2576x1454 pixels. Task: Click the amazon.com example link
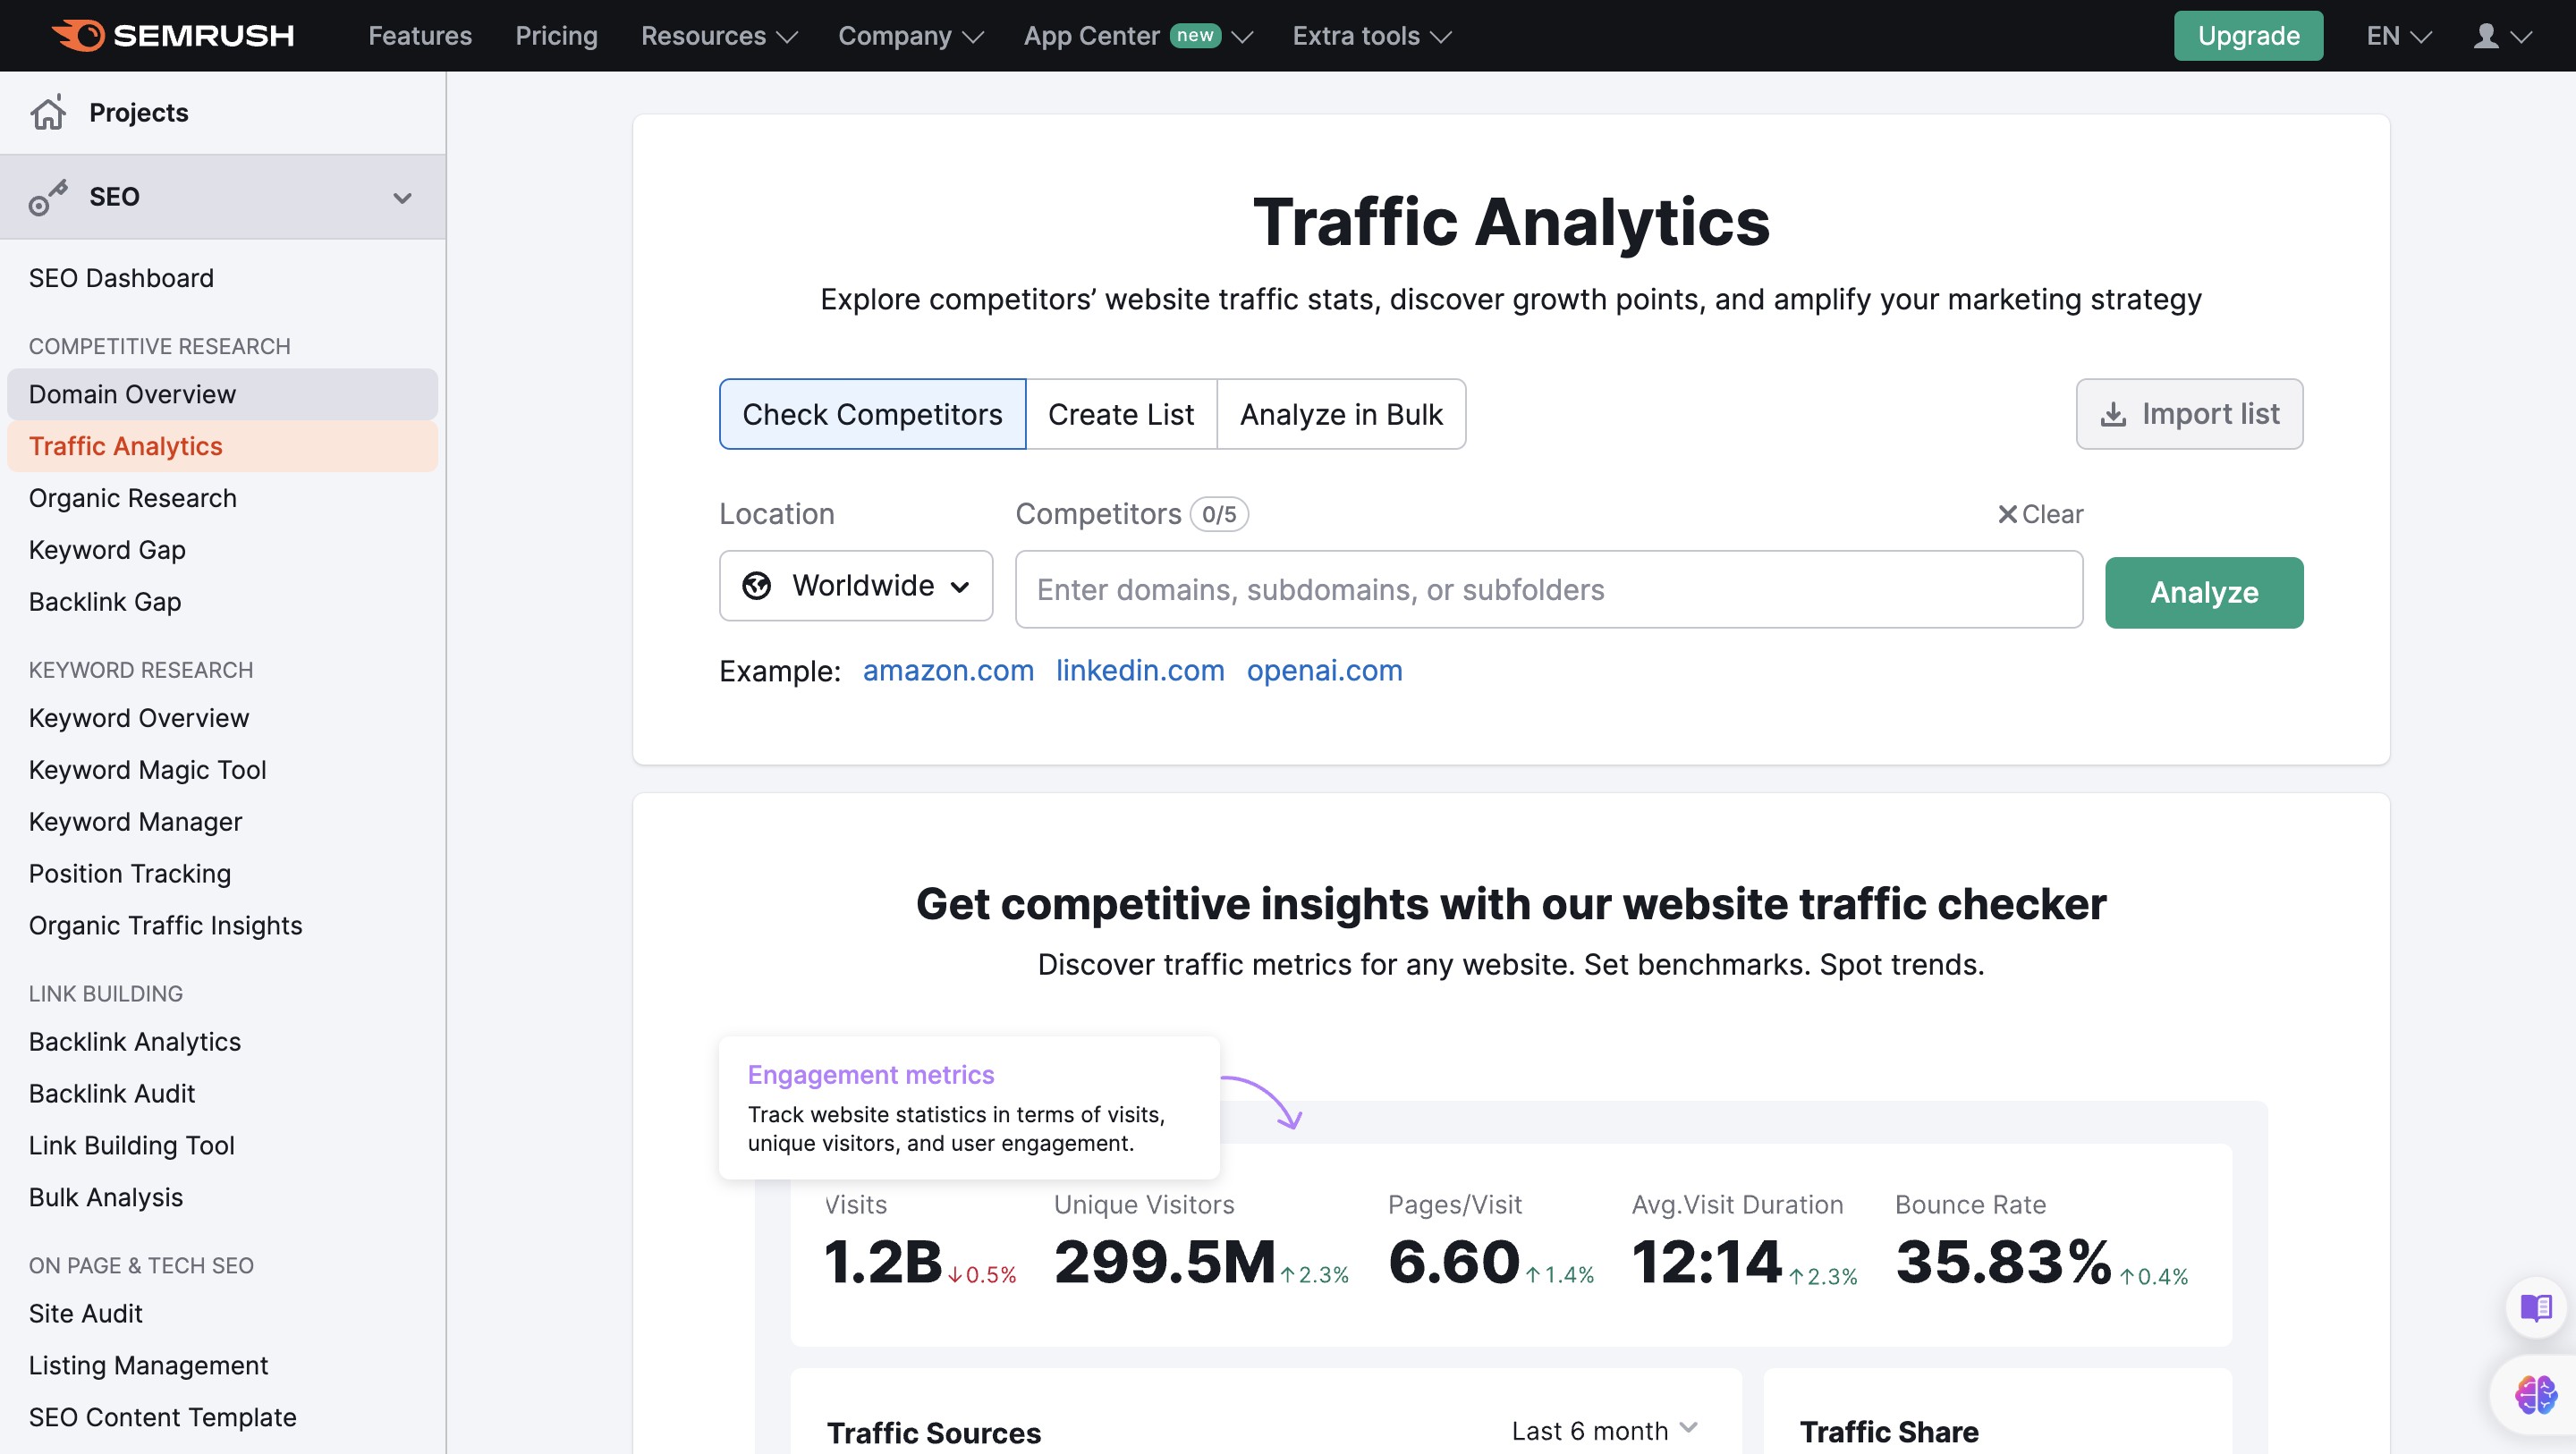(947, 670)
